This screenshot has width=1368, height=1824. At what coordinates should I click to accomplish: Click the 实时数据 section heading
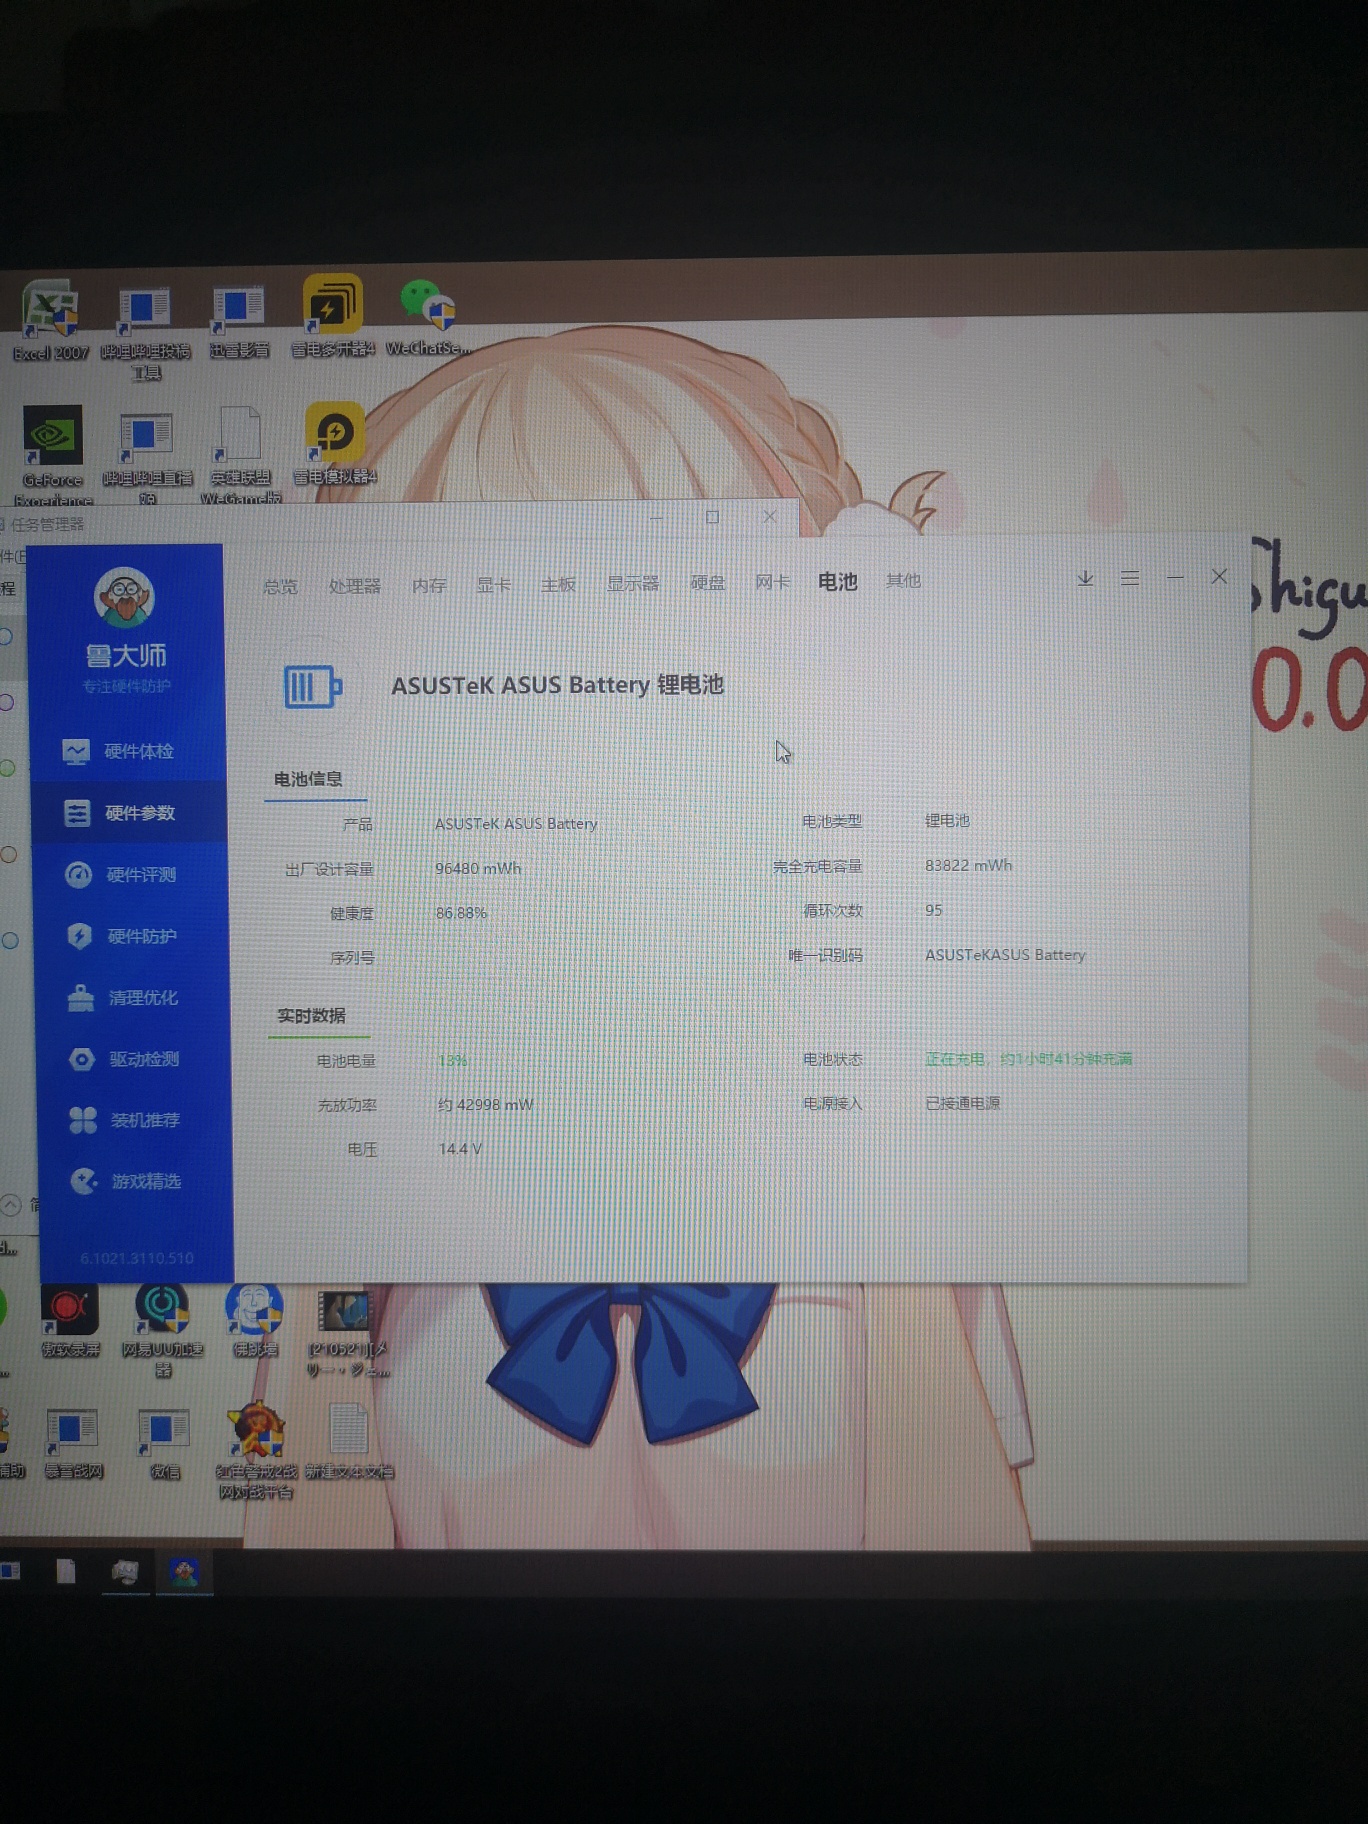tap(311, 1016)
